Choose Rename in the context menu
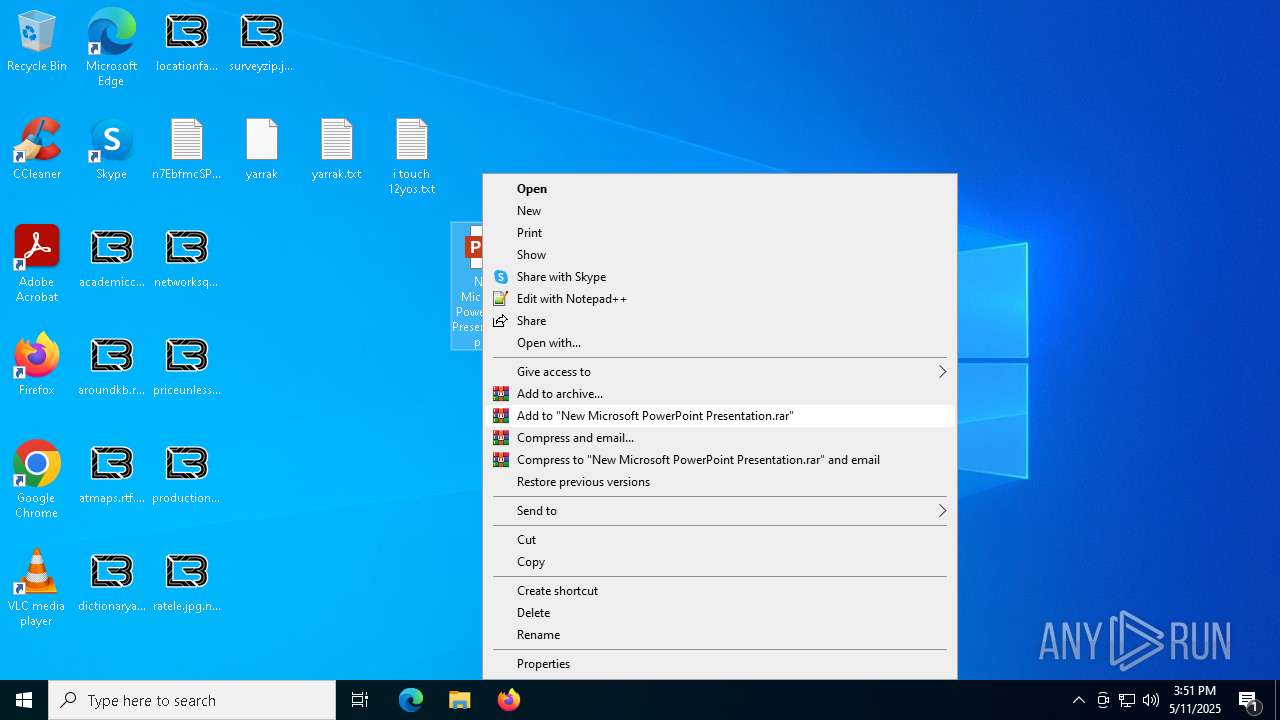Viewport: 1280px width, 720px height. click(x=719, y=635)
